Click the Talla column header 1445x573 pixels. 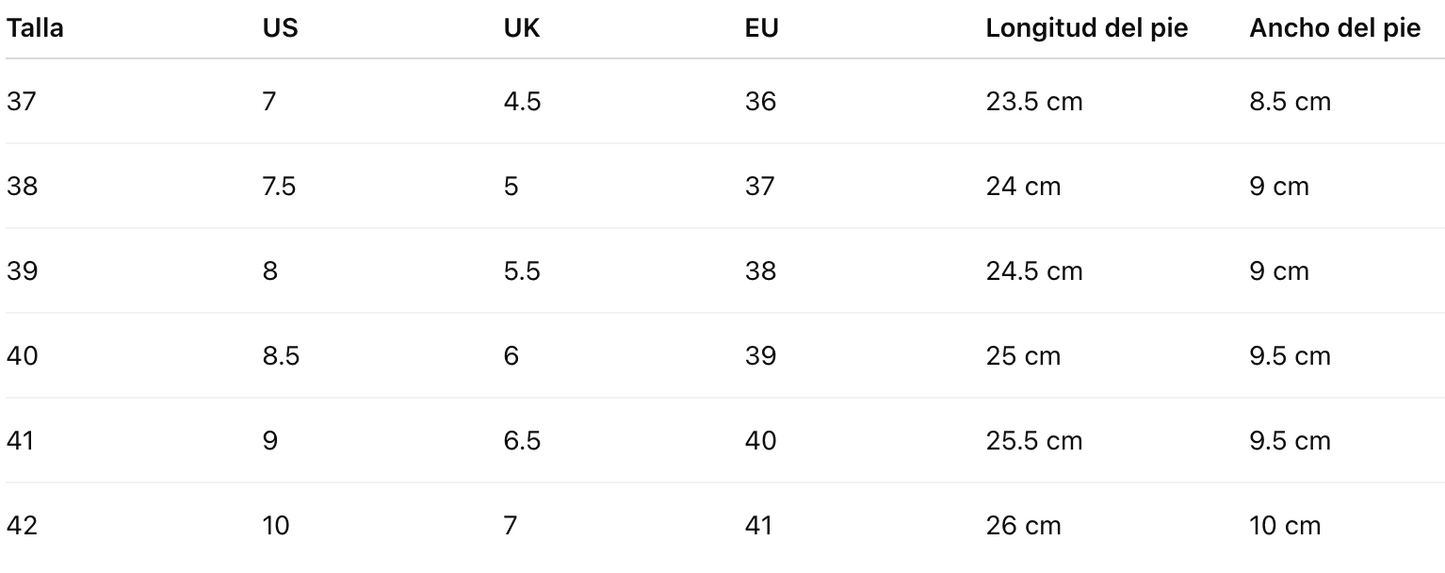point(35,28)
